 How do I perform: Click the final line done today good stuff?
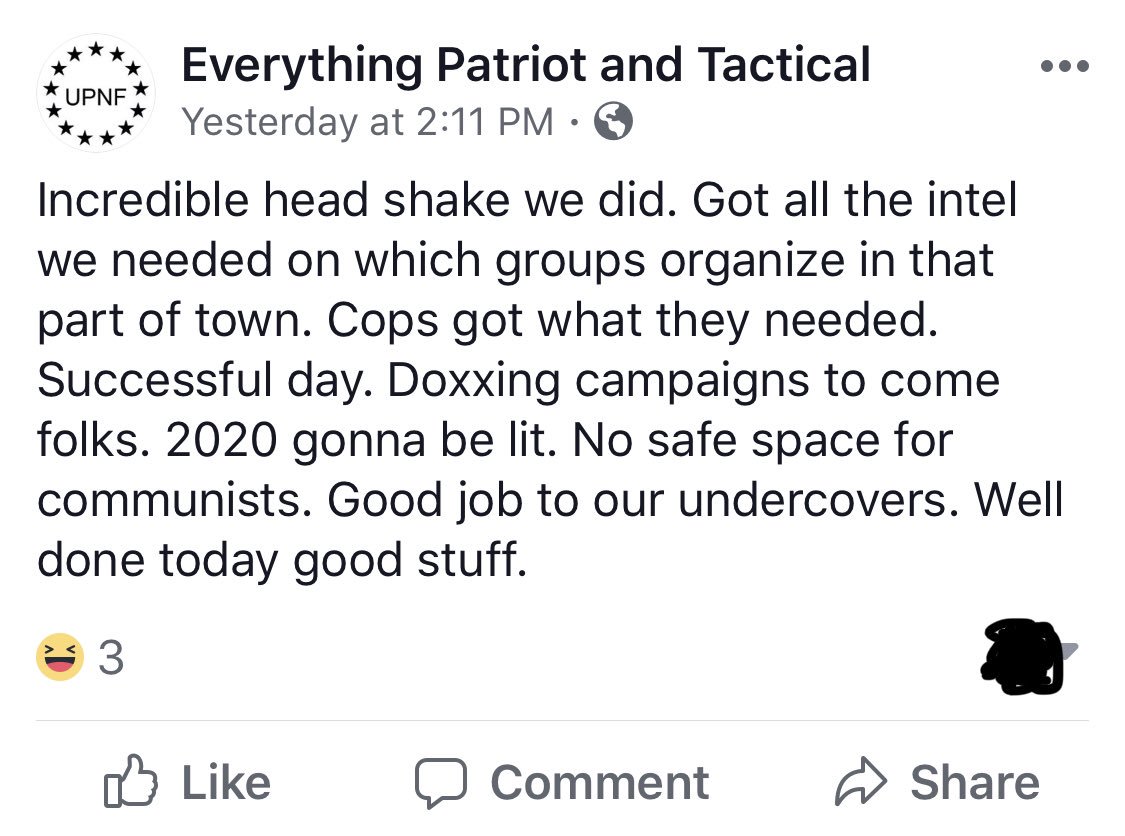[x=280, y=560]
